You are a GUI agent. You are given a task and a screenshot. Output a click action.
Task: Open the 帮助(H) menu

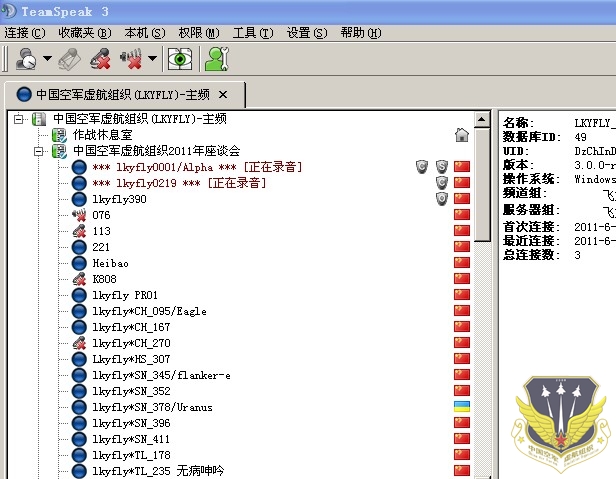pos(361,33)
